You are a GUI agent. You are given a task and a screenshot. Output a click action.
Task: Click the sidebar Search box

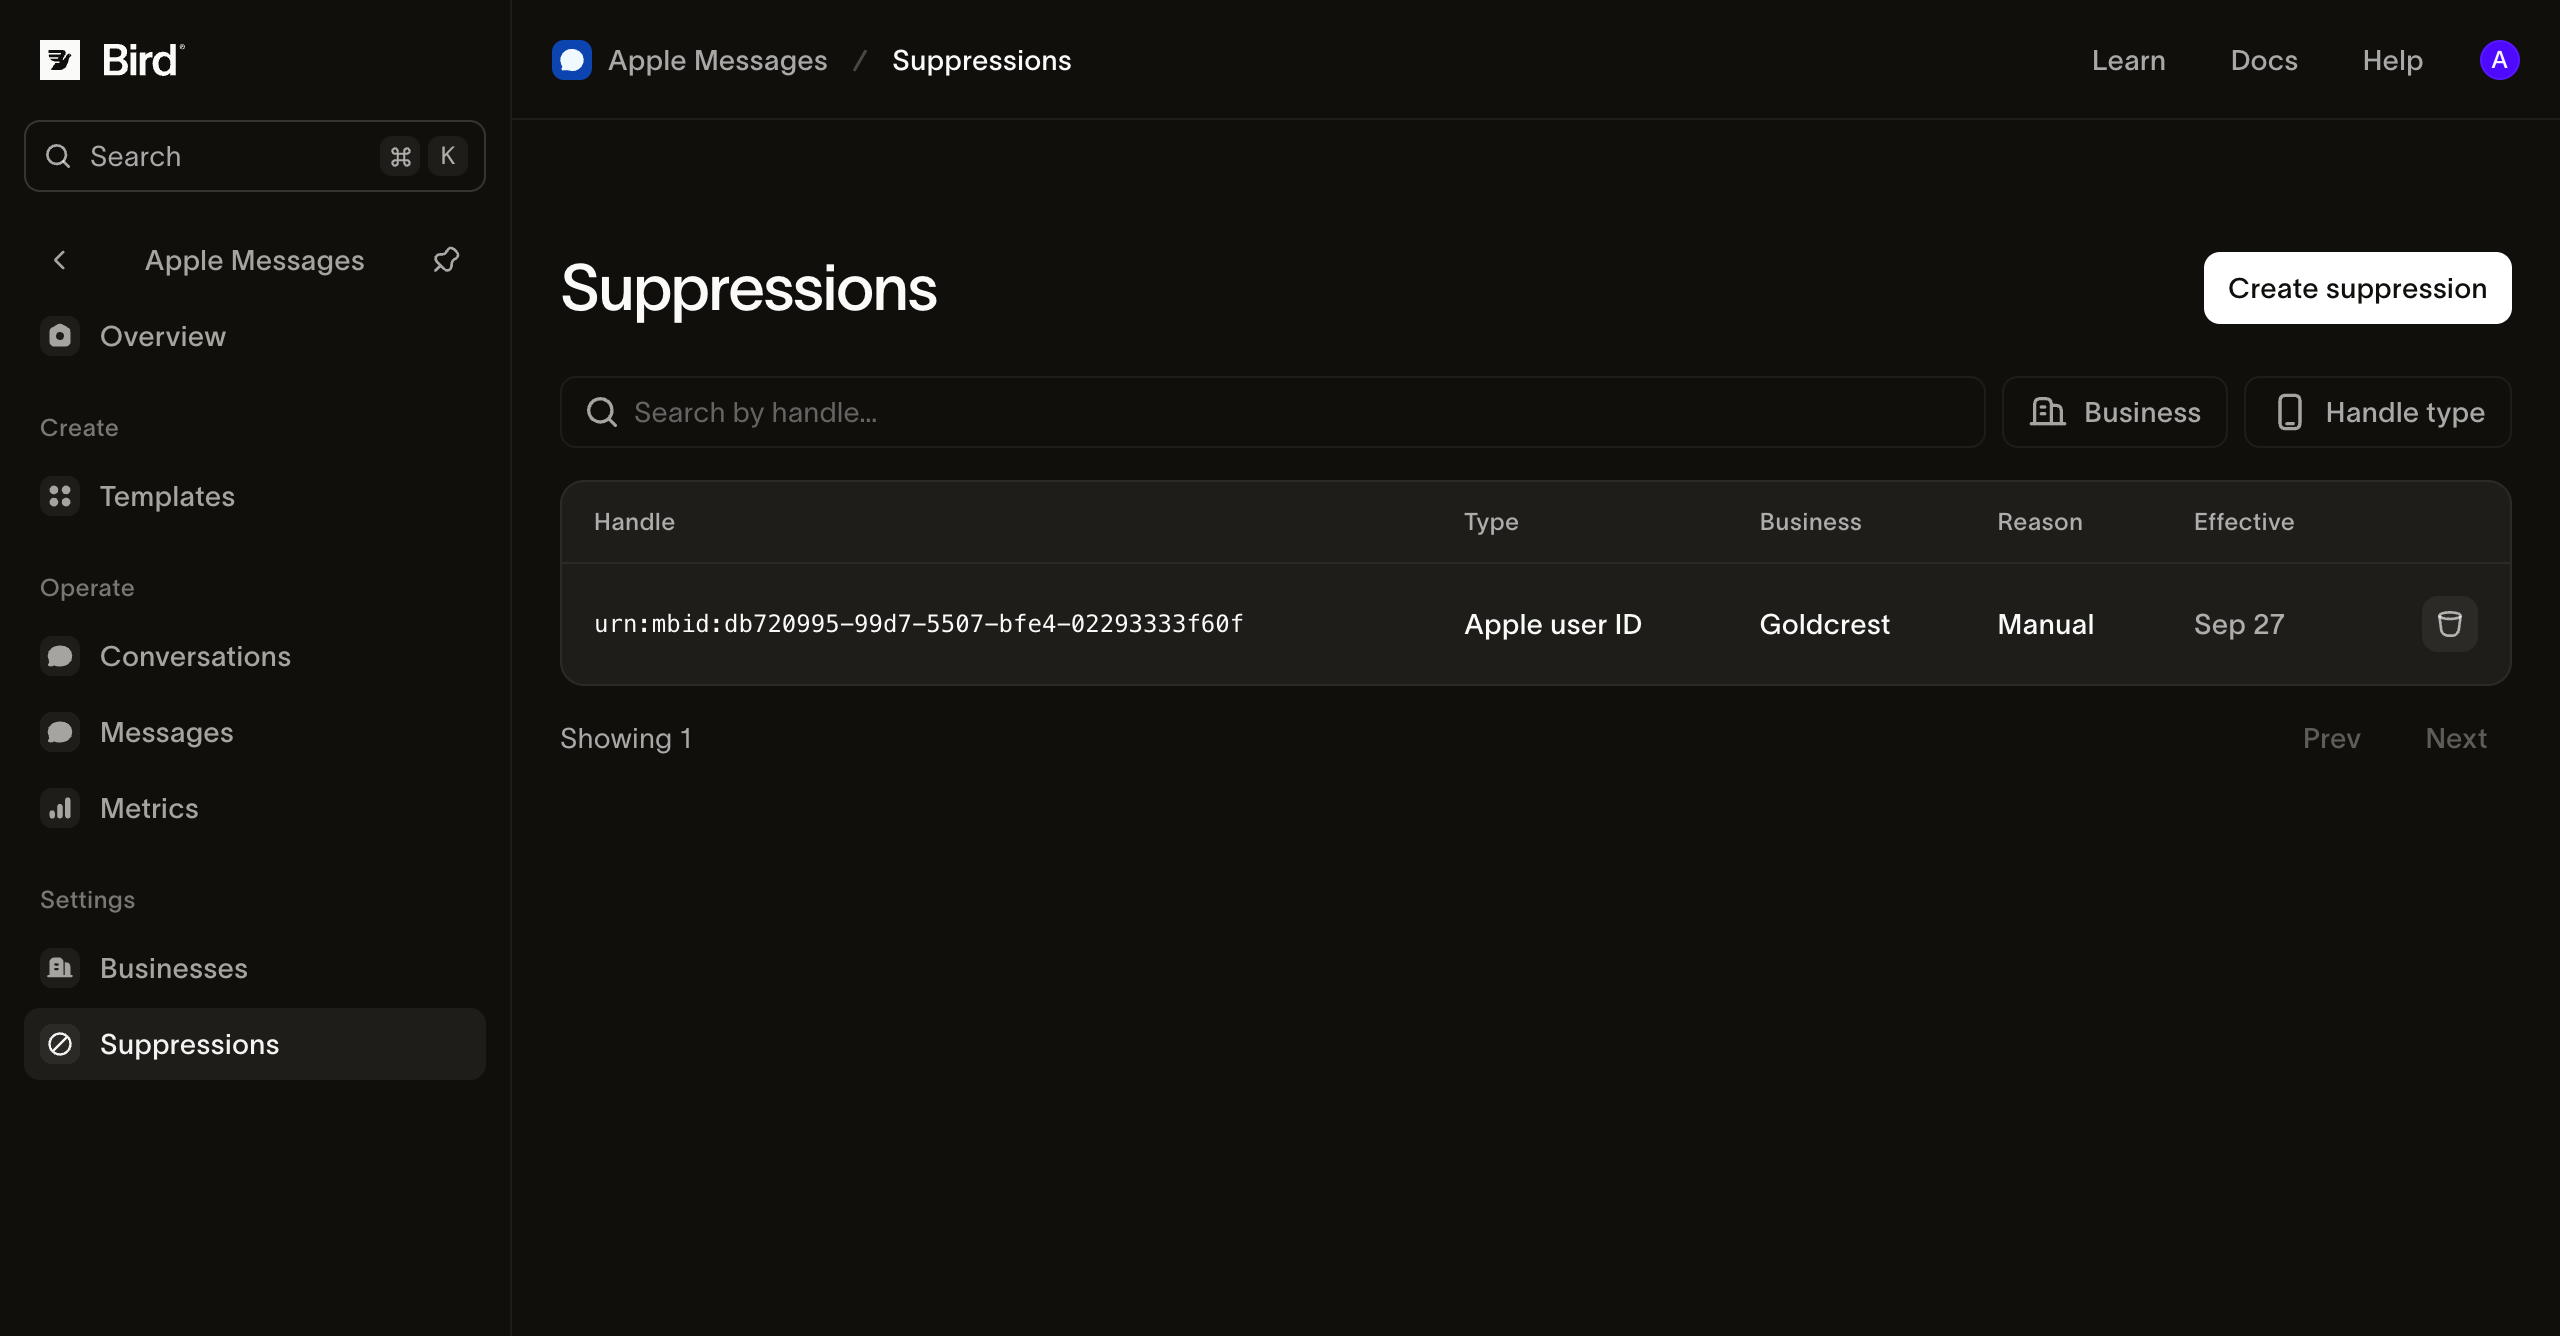(x=255, y=156)
